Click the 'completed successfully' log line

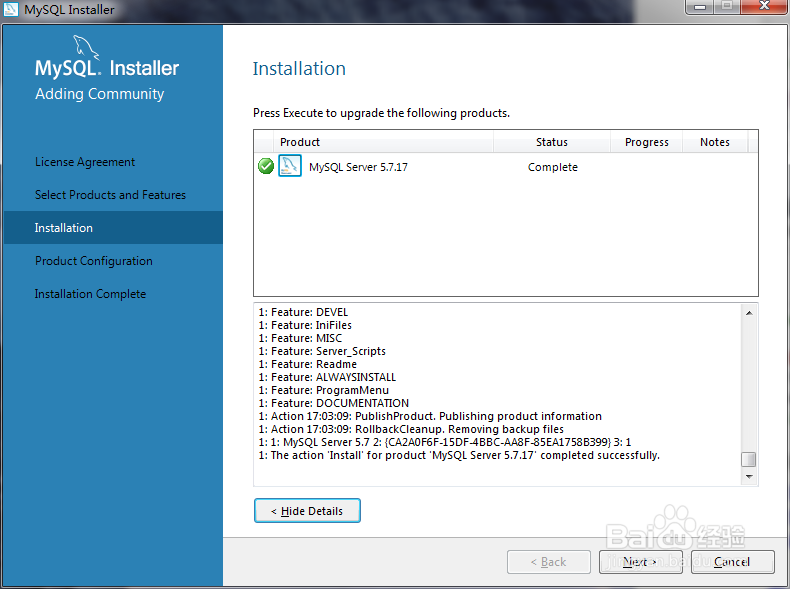click(x=459, y=455)
